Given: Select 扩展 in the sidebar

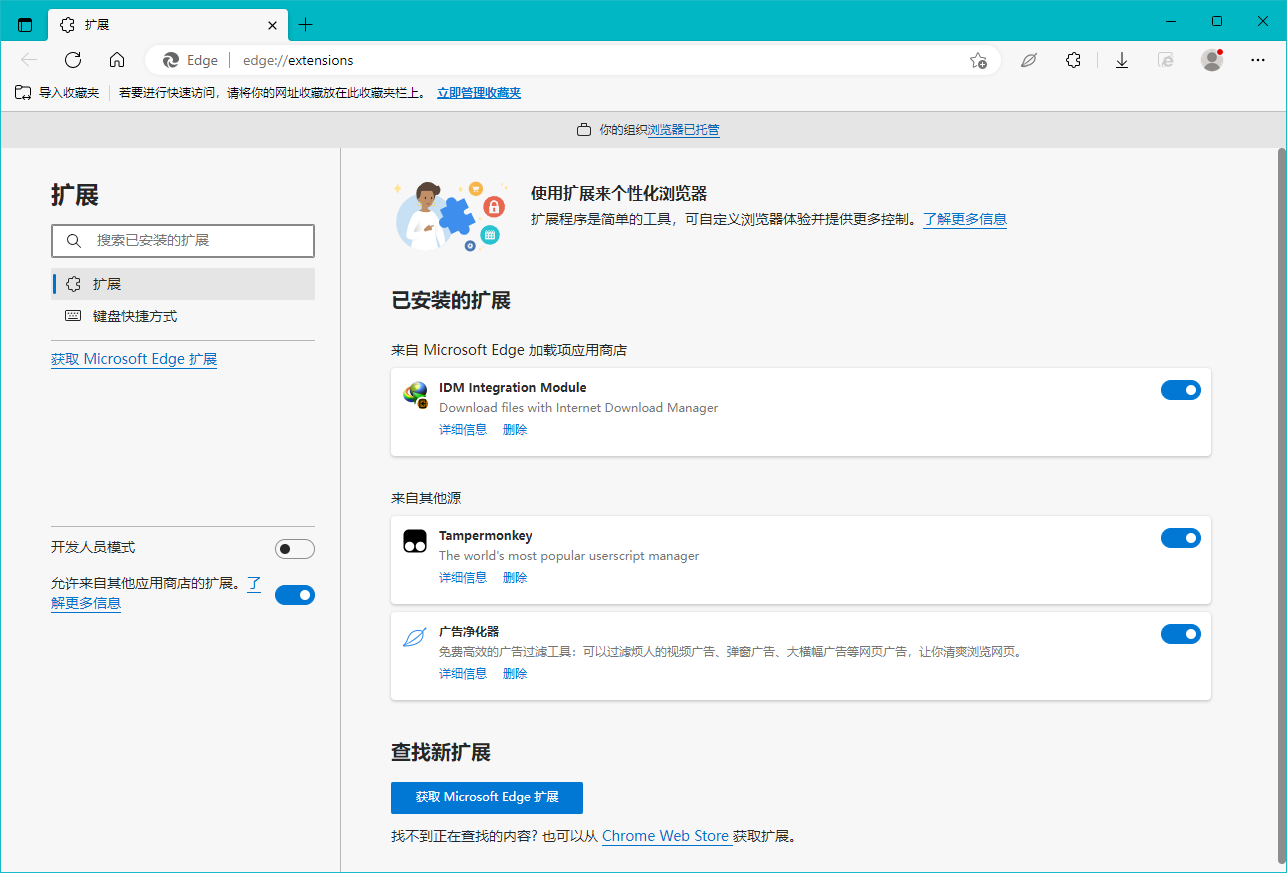Looking at the screenshot, I should [183, 284].
